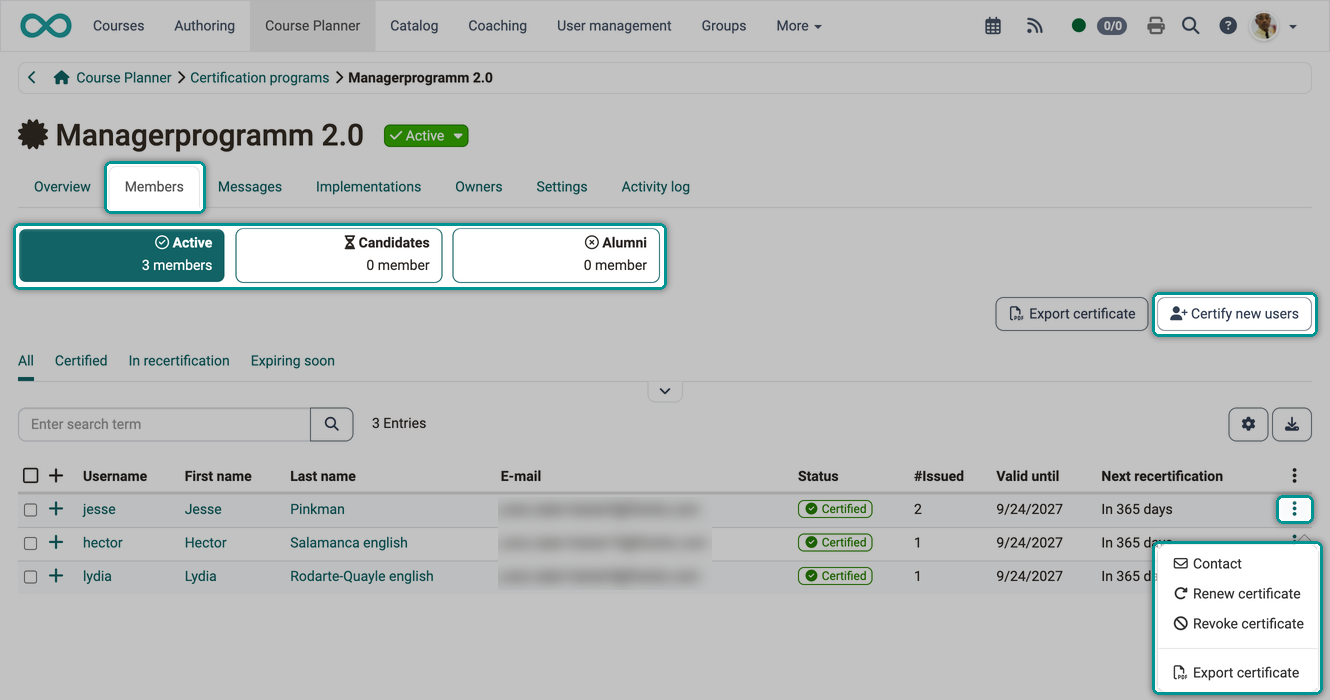Toggle the select-all checkbox in header
Image resolution: width=1330 pixels, height=700 pixels.
[30, 476]
